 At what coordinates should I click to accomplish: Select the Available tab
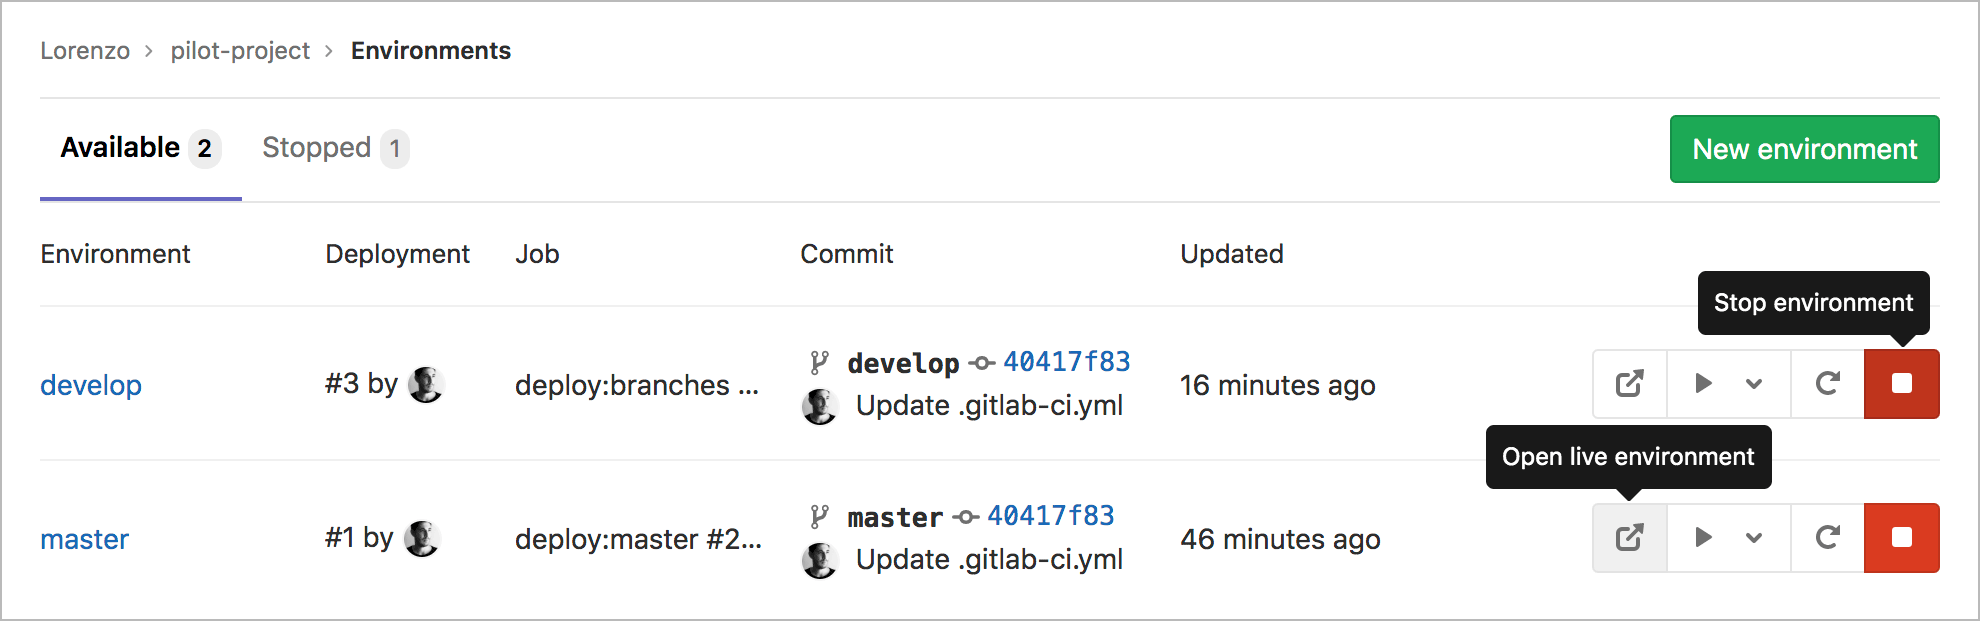coord(140,148)
